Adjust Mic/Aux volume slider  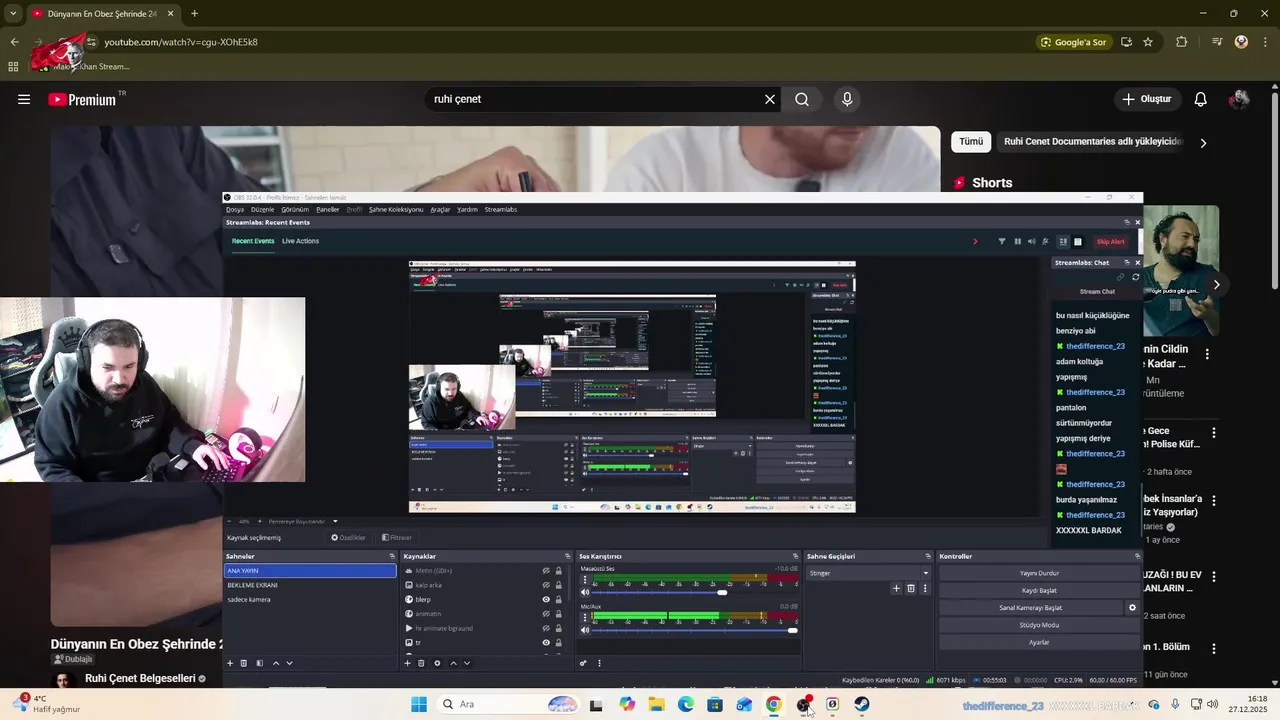695,630
